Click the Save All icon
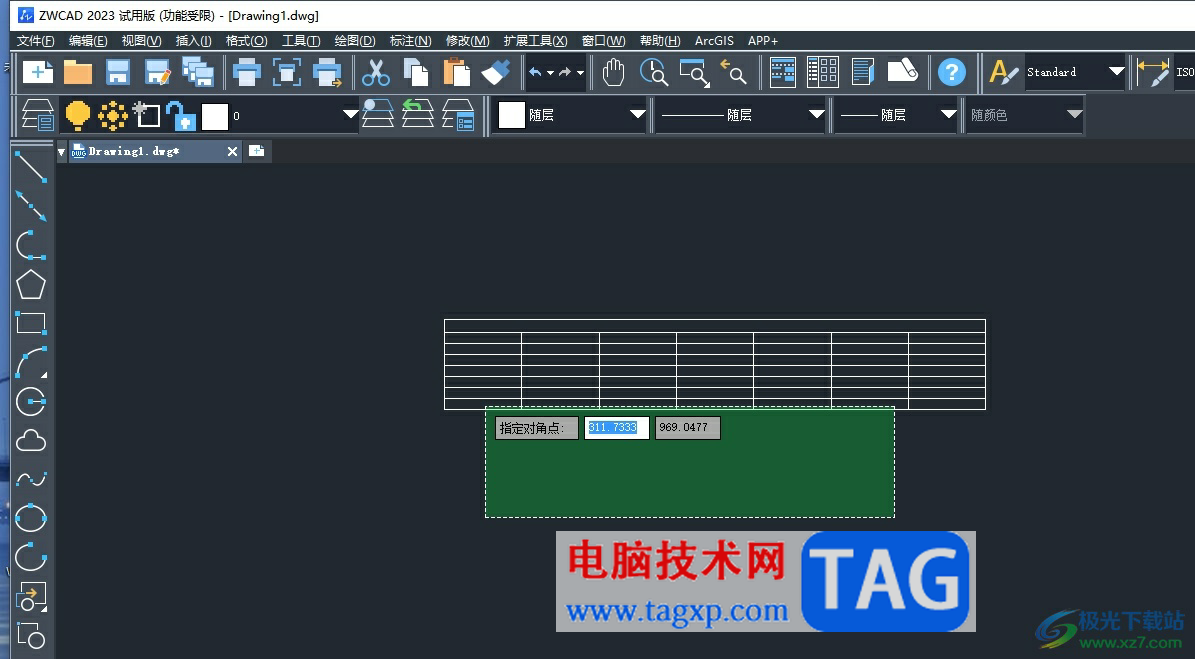The width and height of the screenshot is (1195, 659). click(198, 72)
